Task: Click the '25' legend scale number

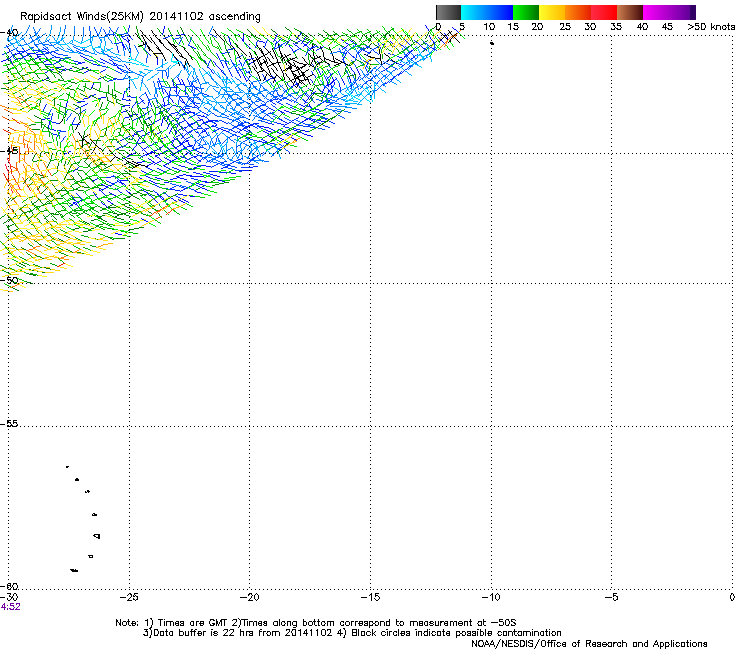Action: pyautogui.click(x=565, y=26)
